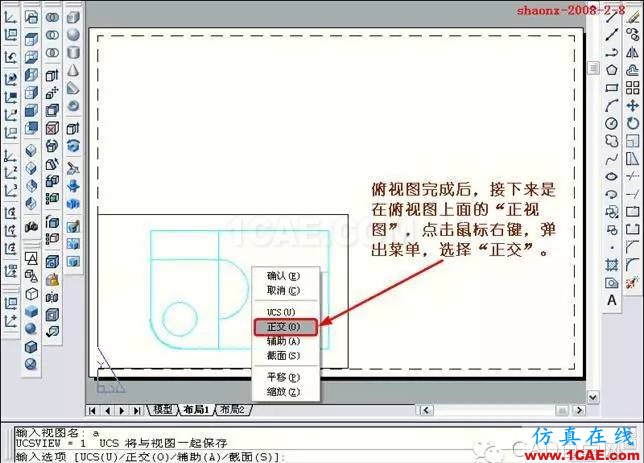Viewport: 644px width, 463px height.
Task: Select the Polygon draw tool
Action: (612, 70)
